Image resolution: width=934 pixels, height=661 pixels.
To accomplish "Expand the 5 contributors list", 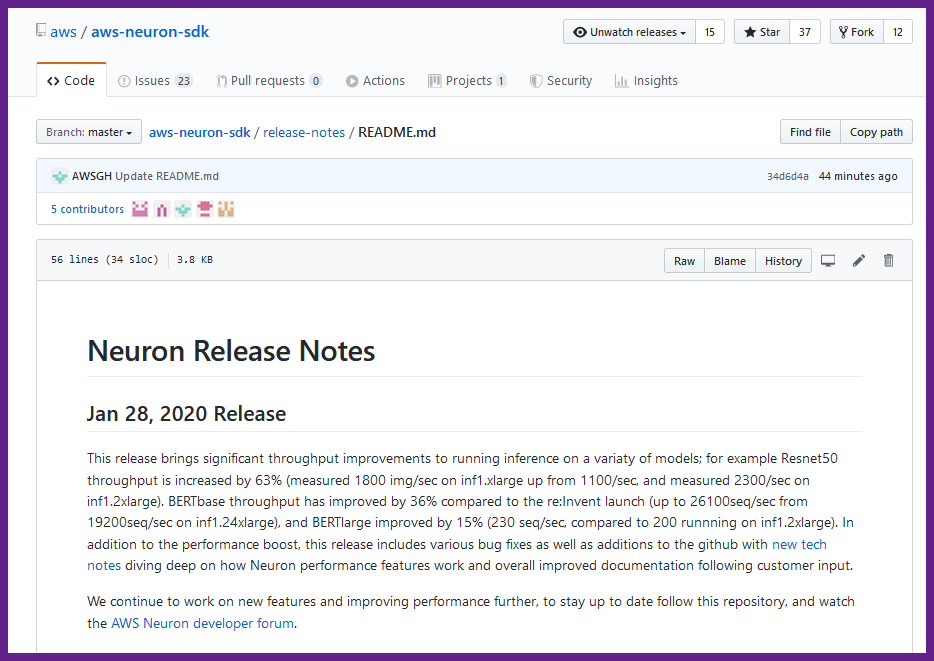I will 88,209.
